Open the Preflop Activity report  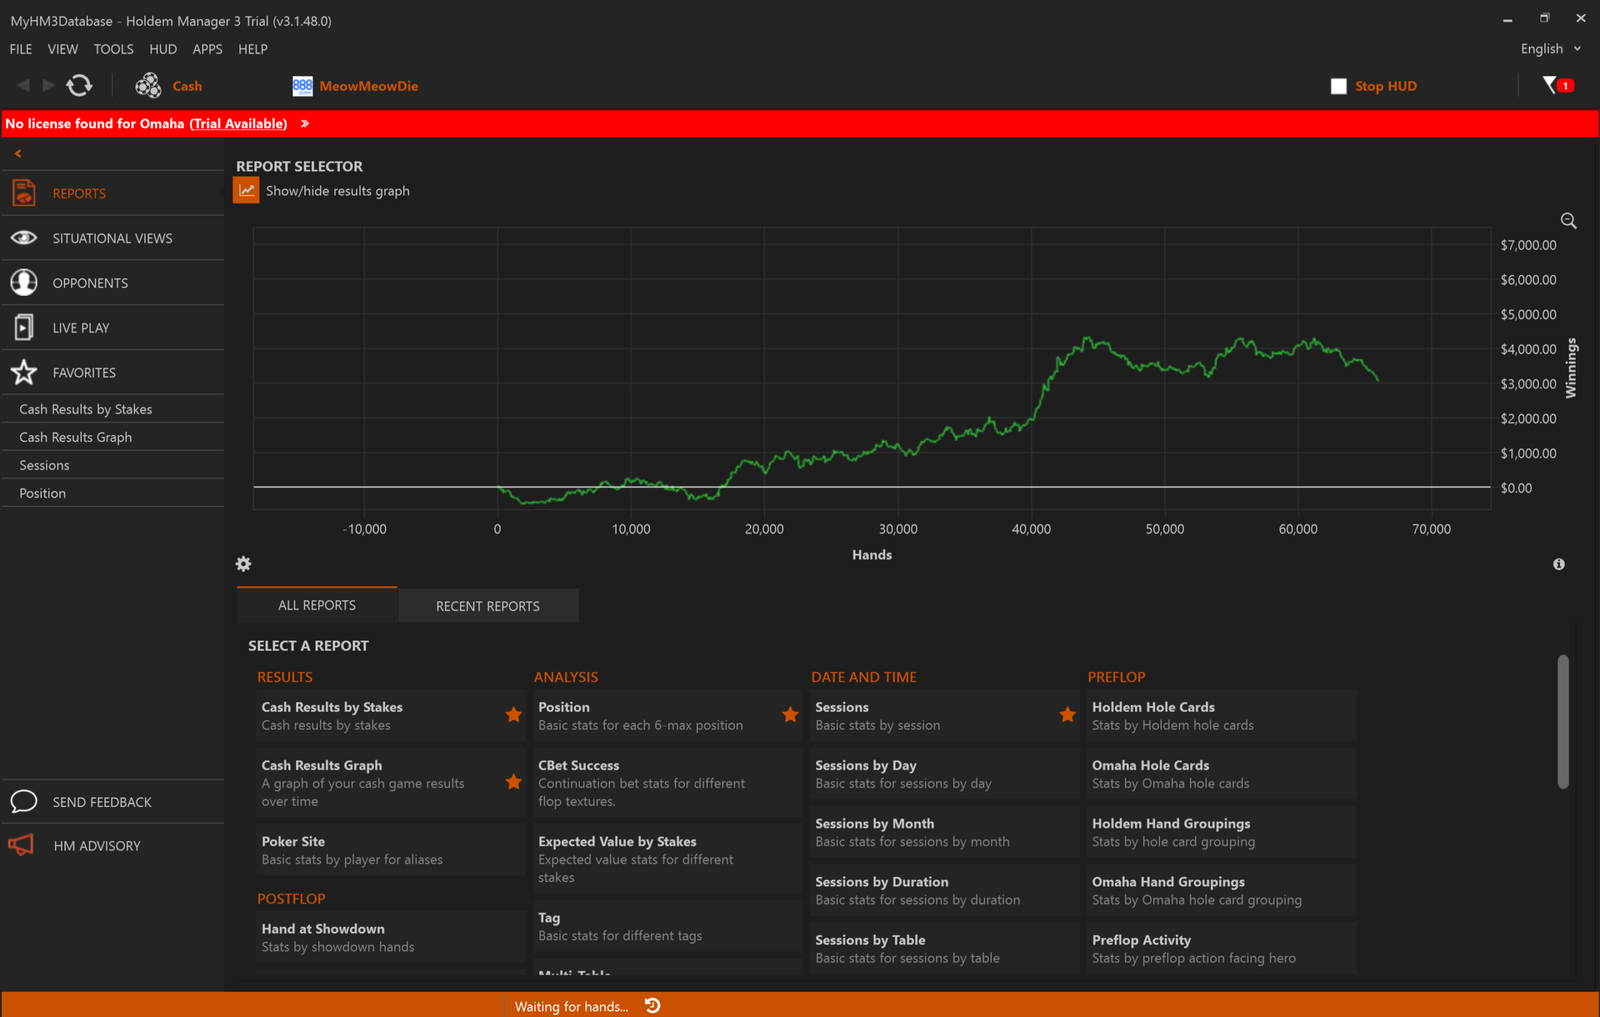pyautogui.click(x=1221, y=948)
